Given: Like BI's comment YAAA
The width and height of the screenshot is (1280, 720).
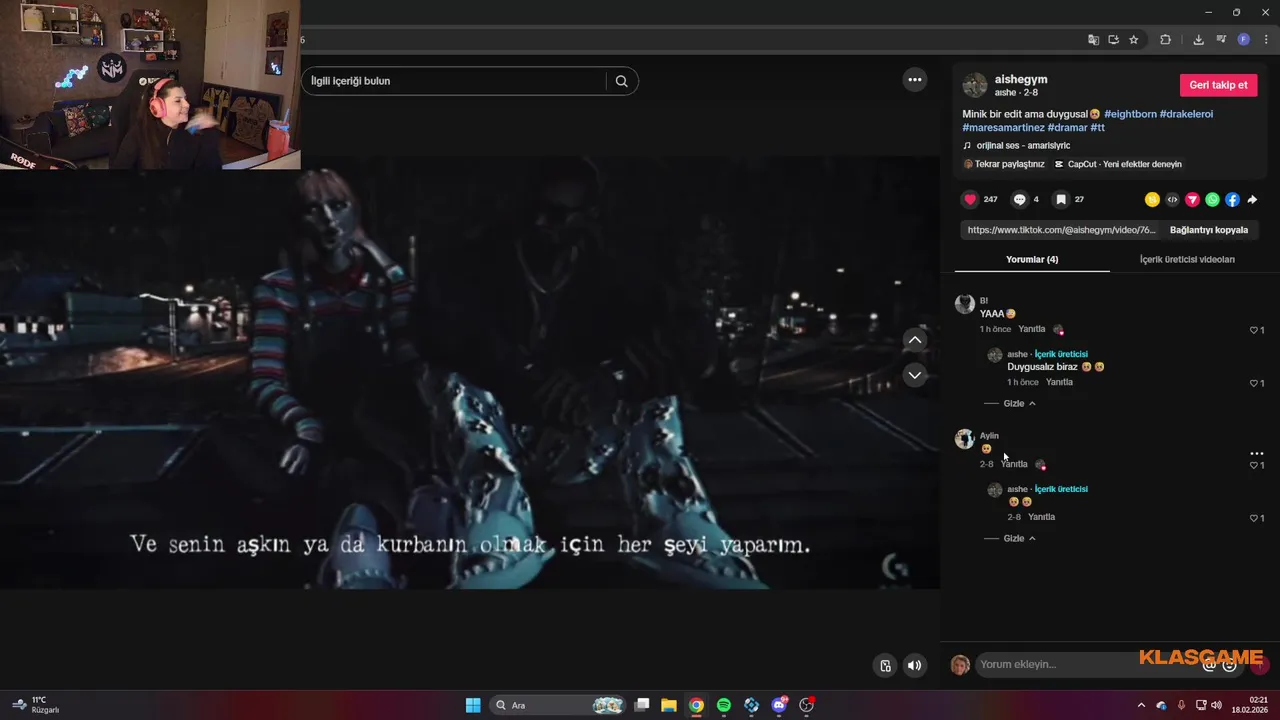Looking at the screenshot, I should (x=1256, y=330).
